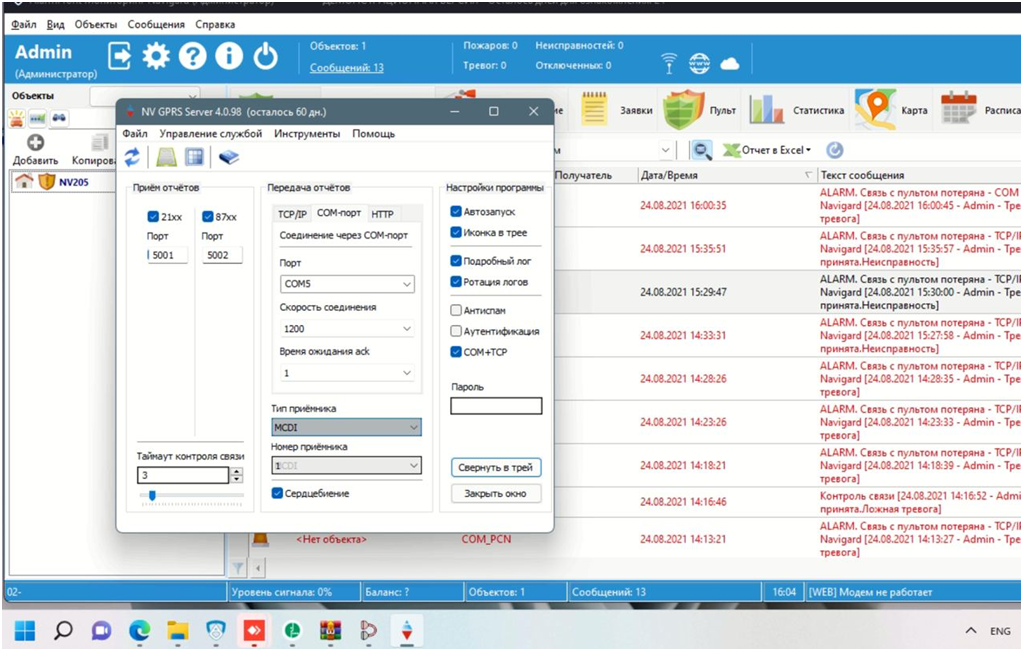Open the Расписание calendar icon
This screenshot has height=651, width=1023.
point(958,108)
